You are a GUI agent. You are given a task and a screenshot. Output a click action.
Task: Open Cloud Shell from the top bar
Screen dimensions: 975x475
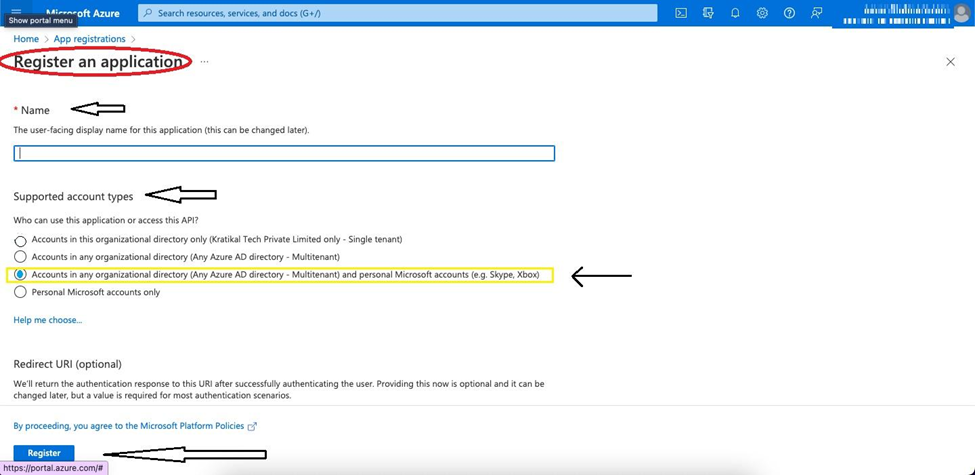click(682, 13)
